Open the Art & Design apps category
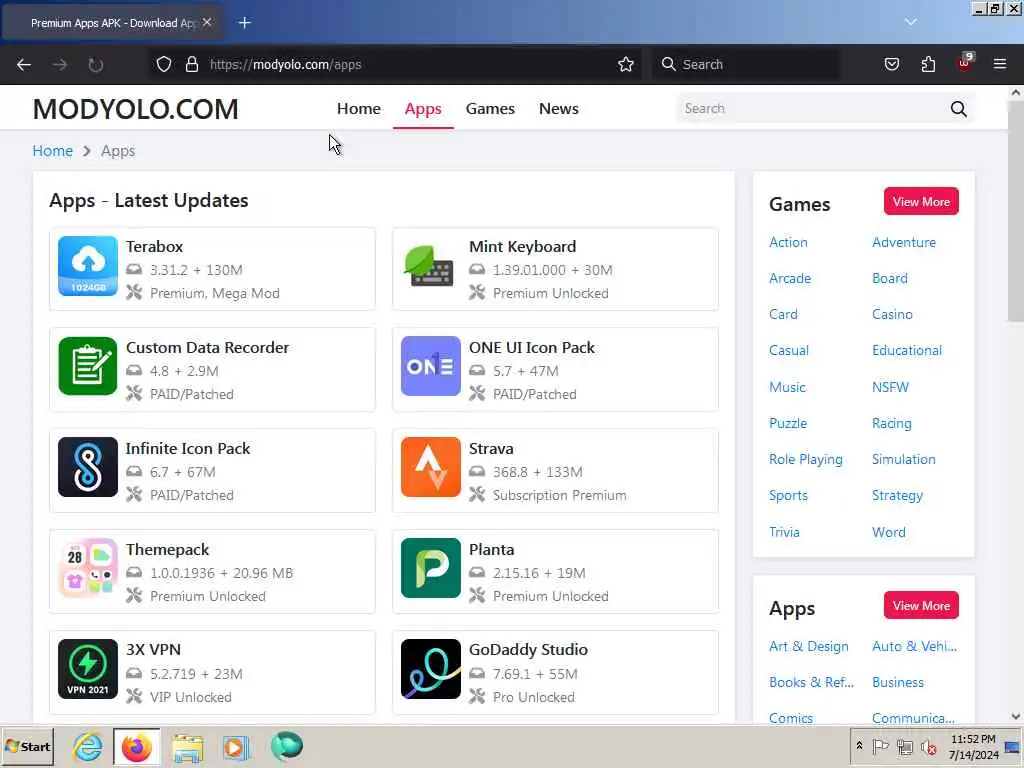The image size is (1024, 768). tap(808, 647)
